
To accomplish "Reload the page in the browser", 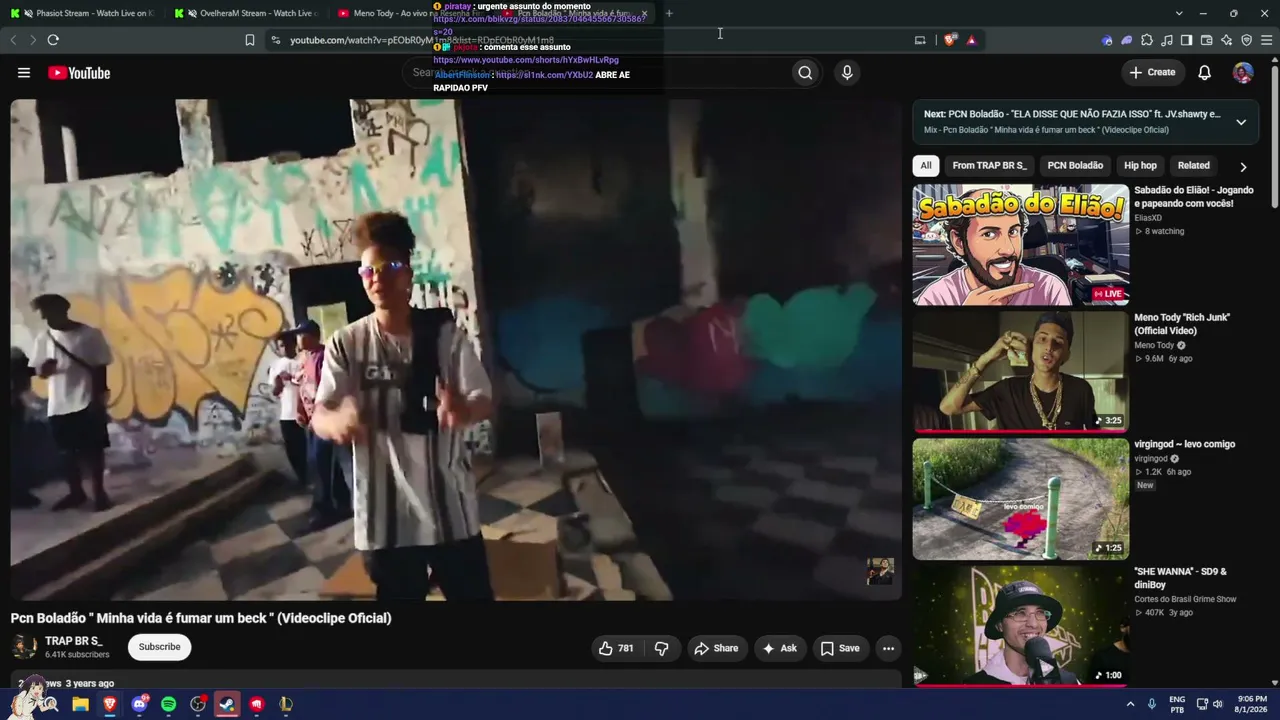I will tap(53, 40).
